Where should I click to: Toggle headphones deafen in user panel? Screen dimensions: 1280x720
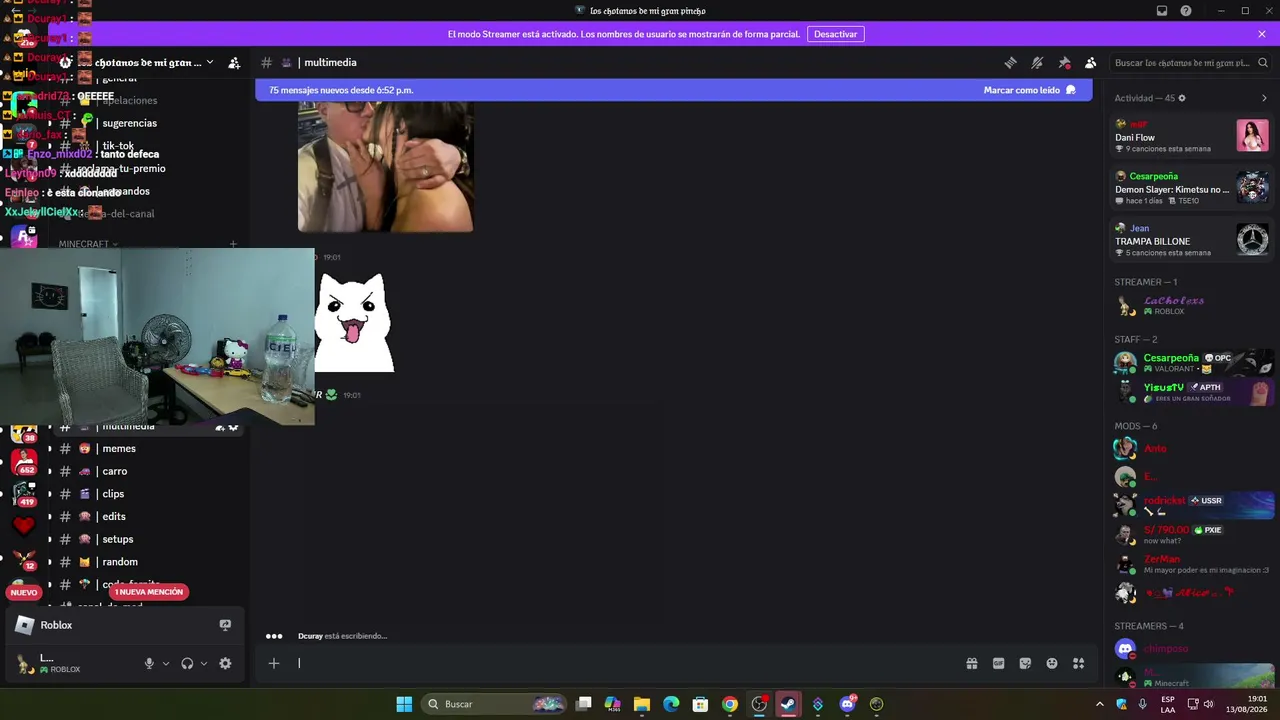point(187,663)
